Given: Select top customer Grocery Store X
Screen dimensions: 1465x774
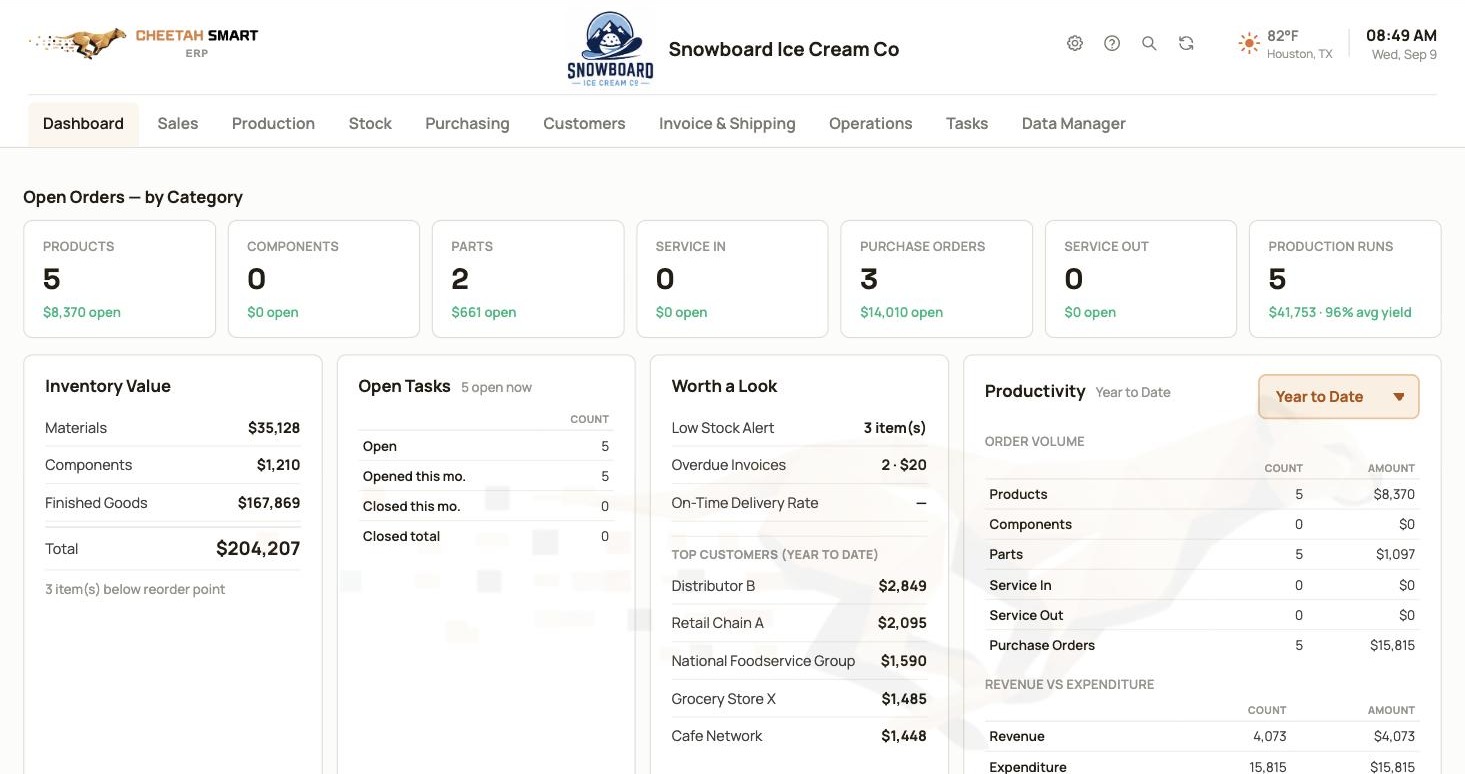Looking at the screenshot, I should click(x=799, y=699).
